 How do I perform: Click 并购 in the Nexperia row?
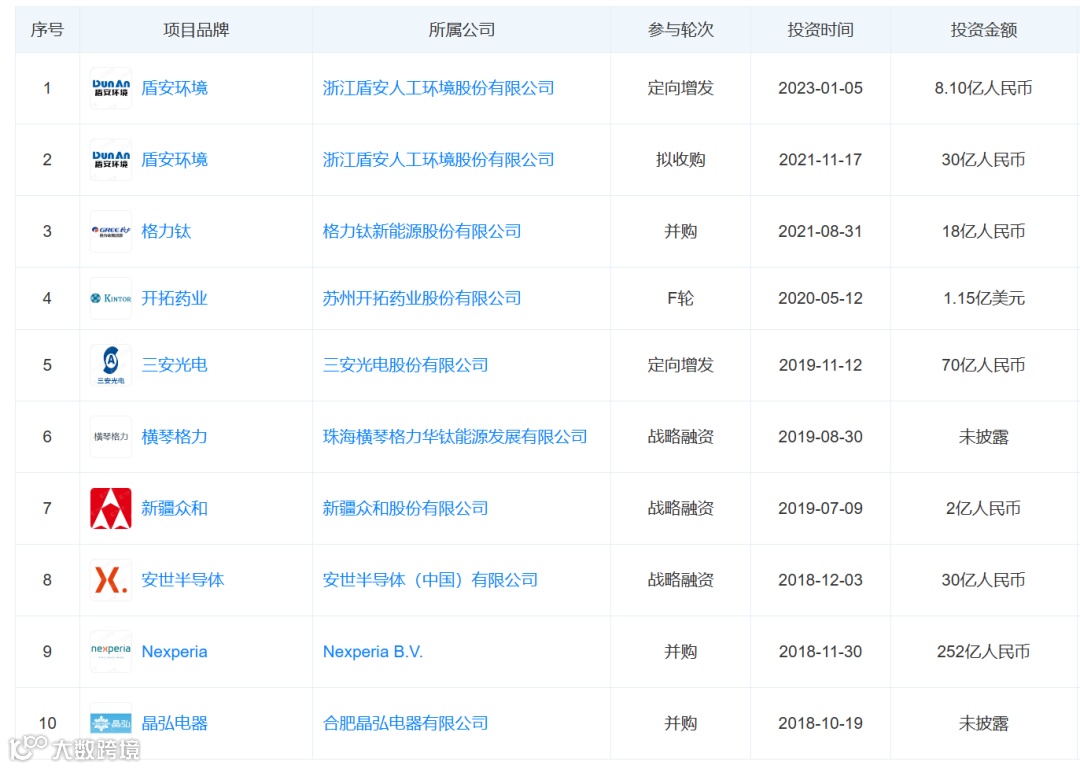click(681, 652)
